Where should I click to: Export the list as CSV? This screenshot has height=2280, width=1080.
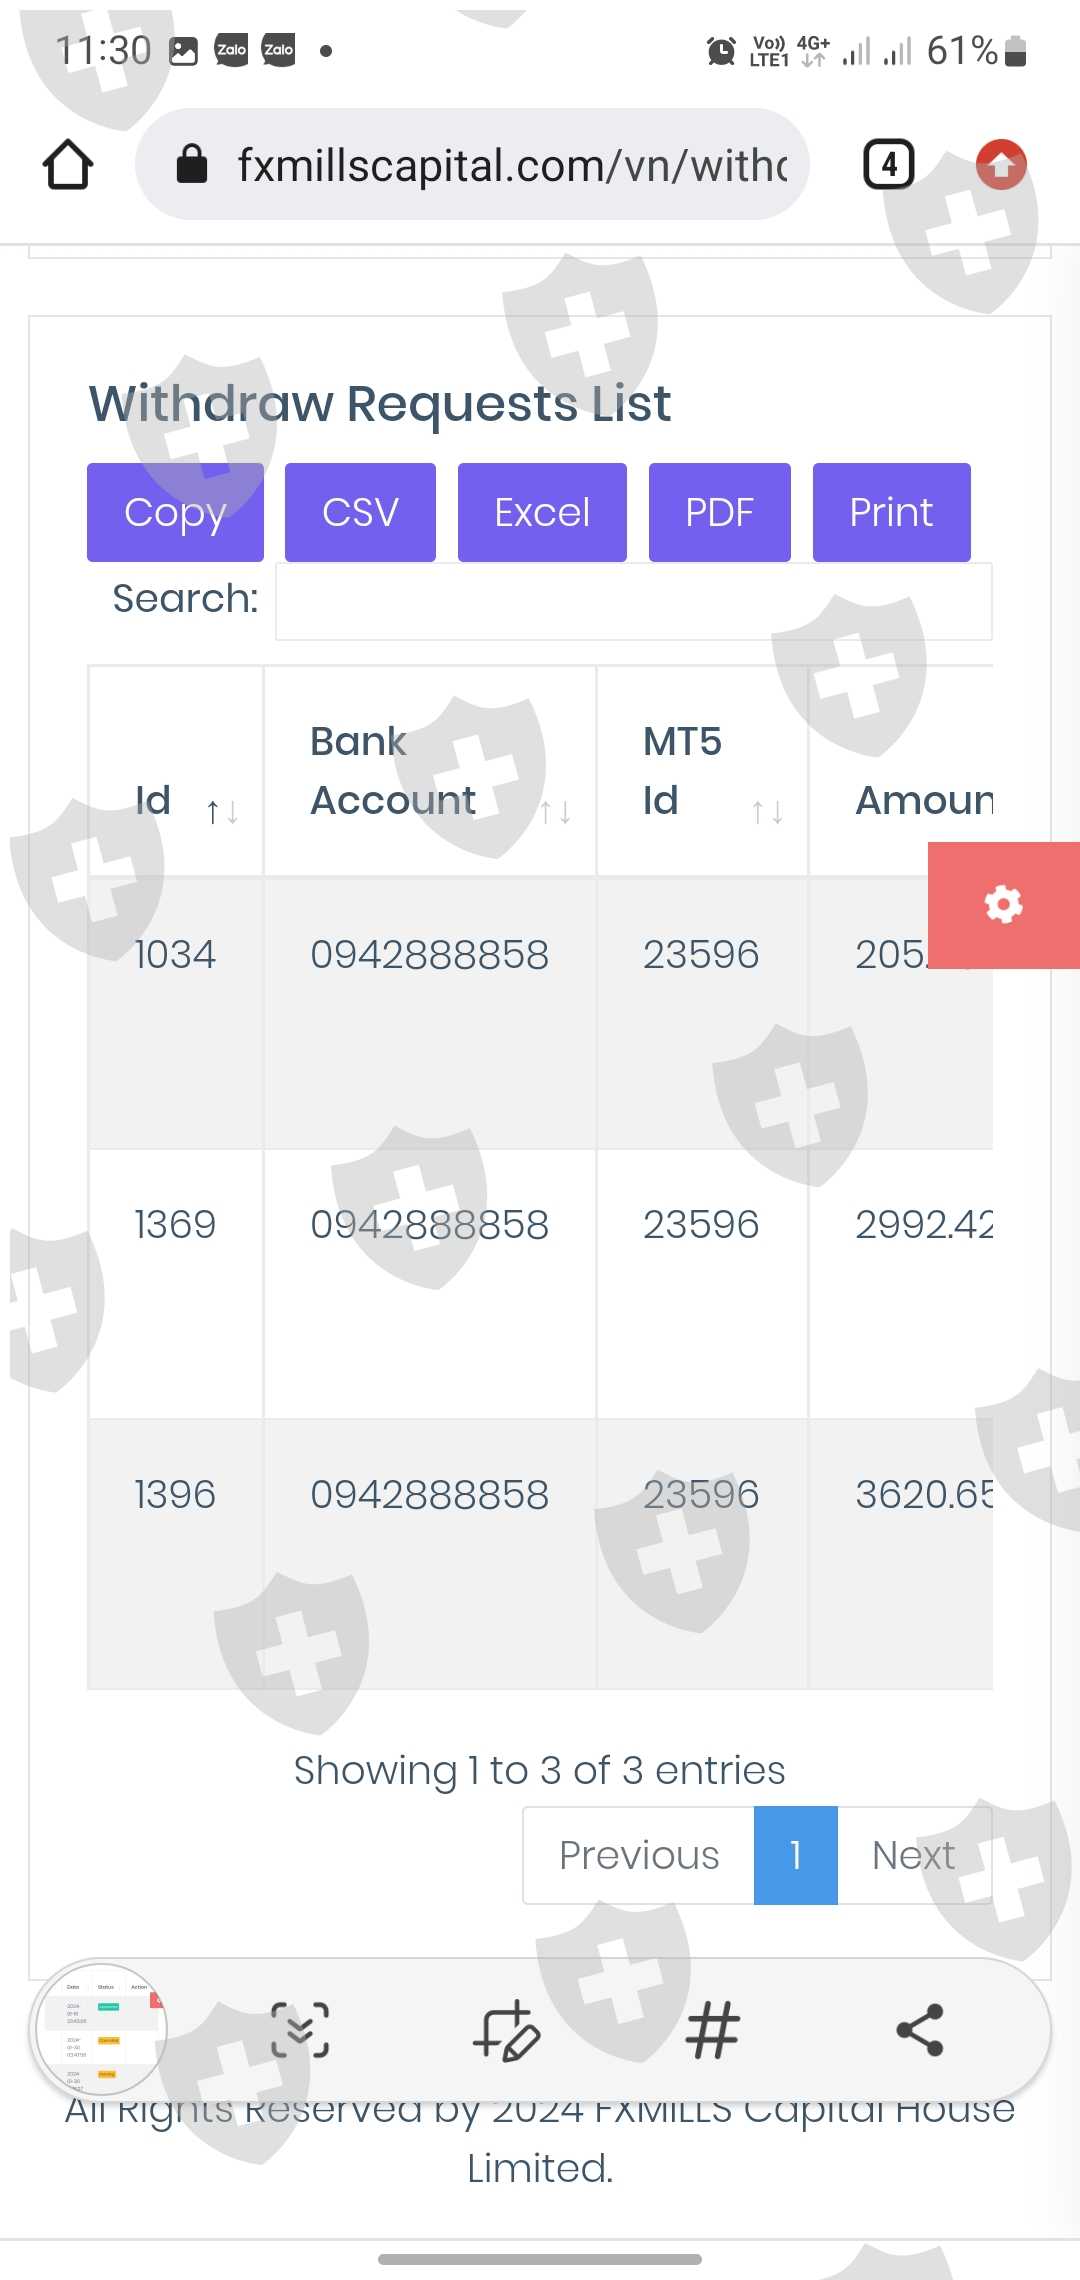pyautogui.click(x=360, y=512)
